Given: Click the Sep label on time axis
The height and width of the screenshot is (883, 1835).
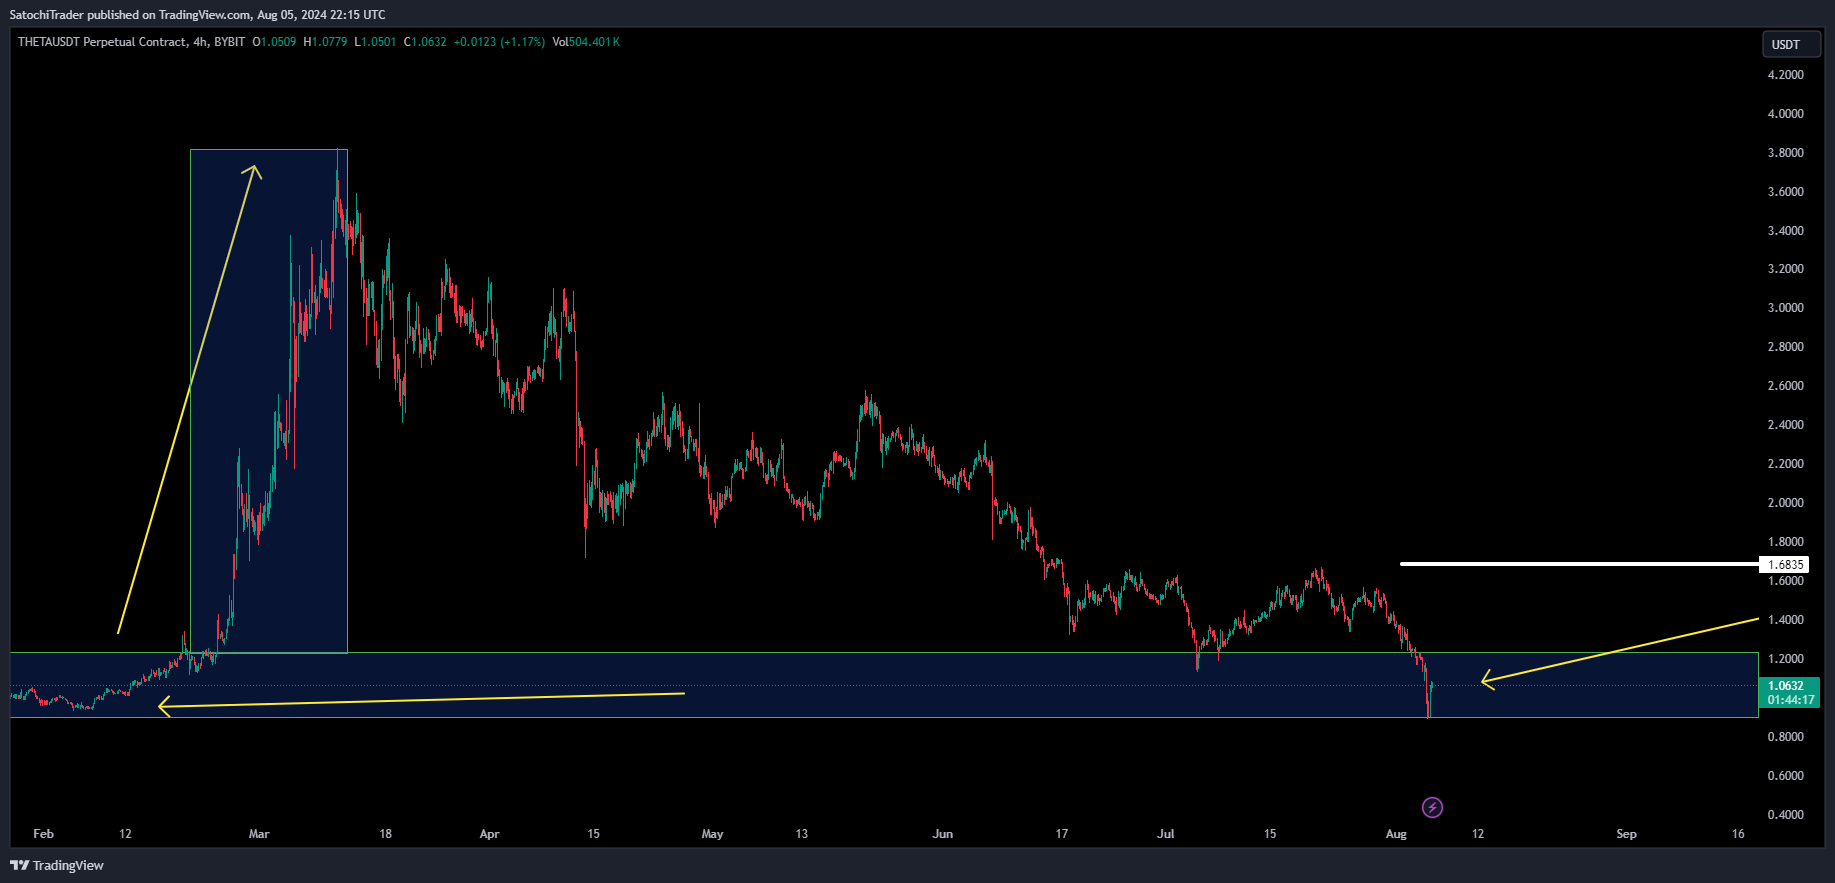Looking at the screenshot, I should 1627,834.
